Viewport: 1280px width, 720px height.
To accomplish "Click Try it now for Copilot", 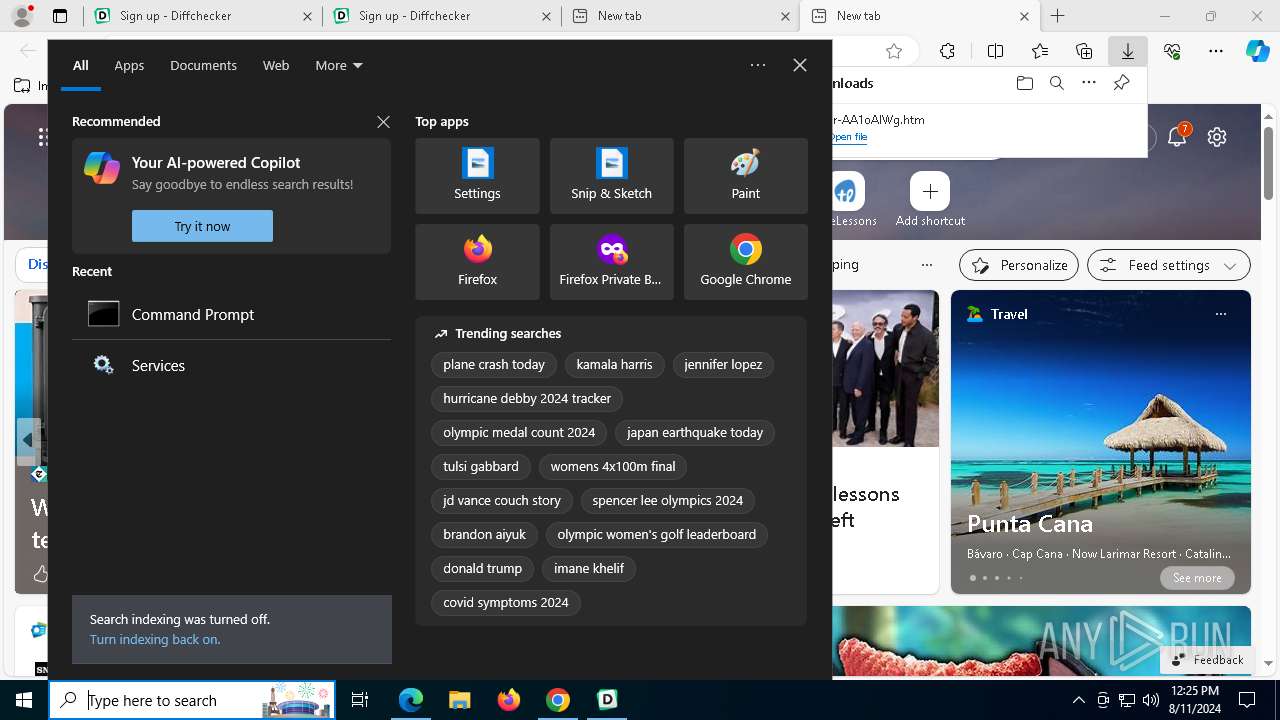I will [202, 226].
